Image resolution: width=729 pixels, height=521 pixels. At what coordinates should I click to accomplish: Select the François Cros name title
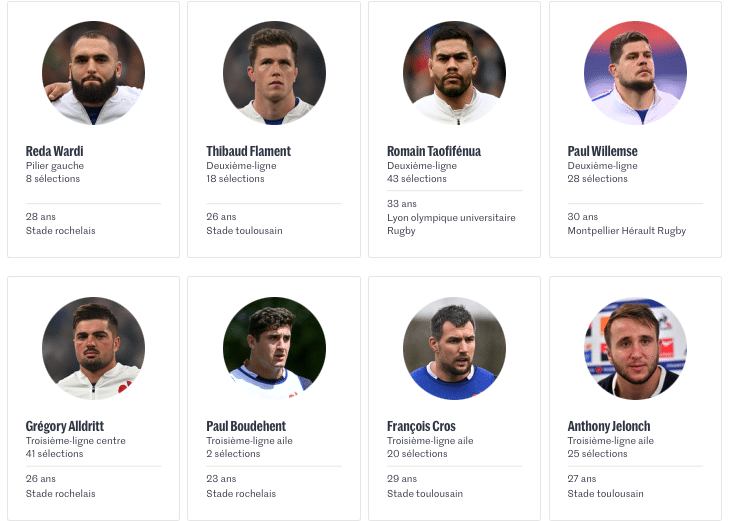click(421, 426)
